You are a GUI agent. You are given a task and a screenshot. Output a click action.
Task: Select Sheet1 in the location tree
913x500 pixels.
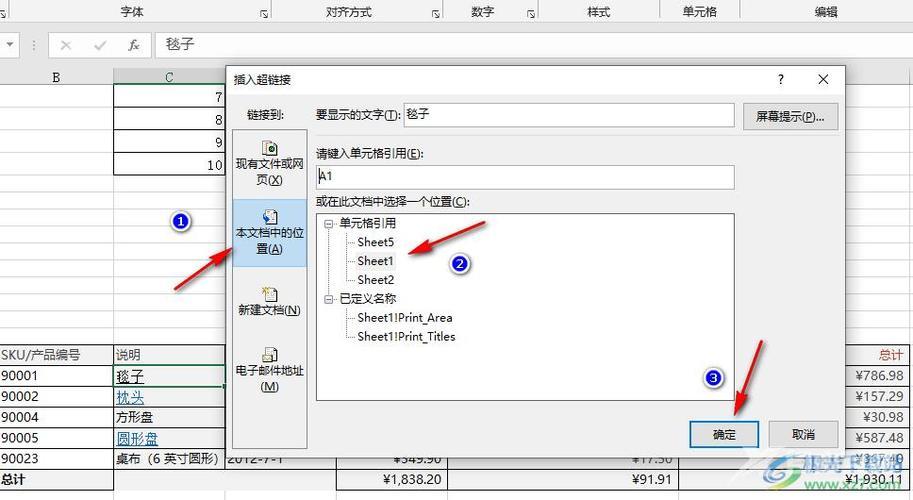(x=375, y=261)
